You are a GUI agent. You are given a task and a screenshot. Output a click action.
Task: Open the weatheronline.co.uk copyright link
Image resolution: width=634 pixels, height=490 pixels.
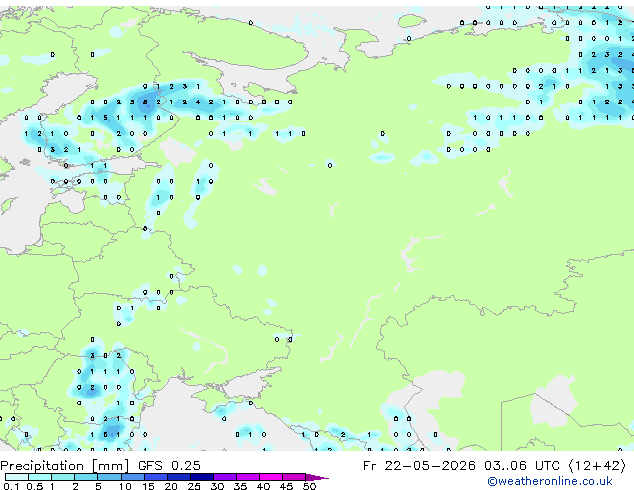[x=549, y=481]
